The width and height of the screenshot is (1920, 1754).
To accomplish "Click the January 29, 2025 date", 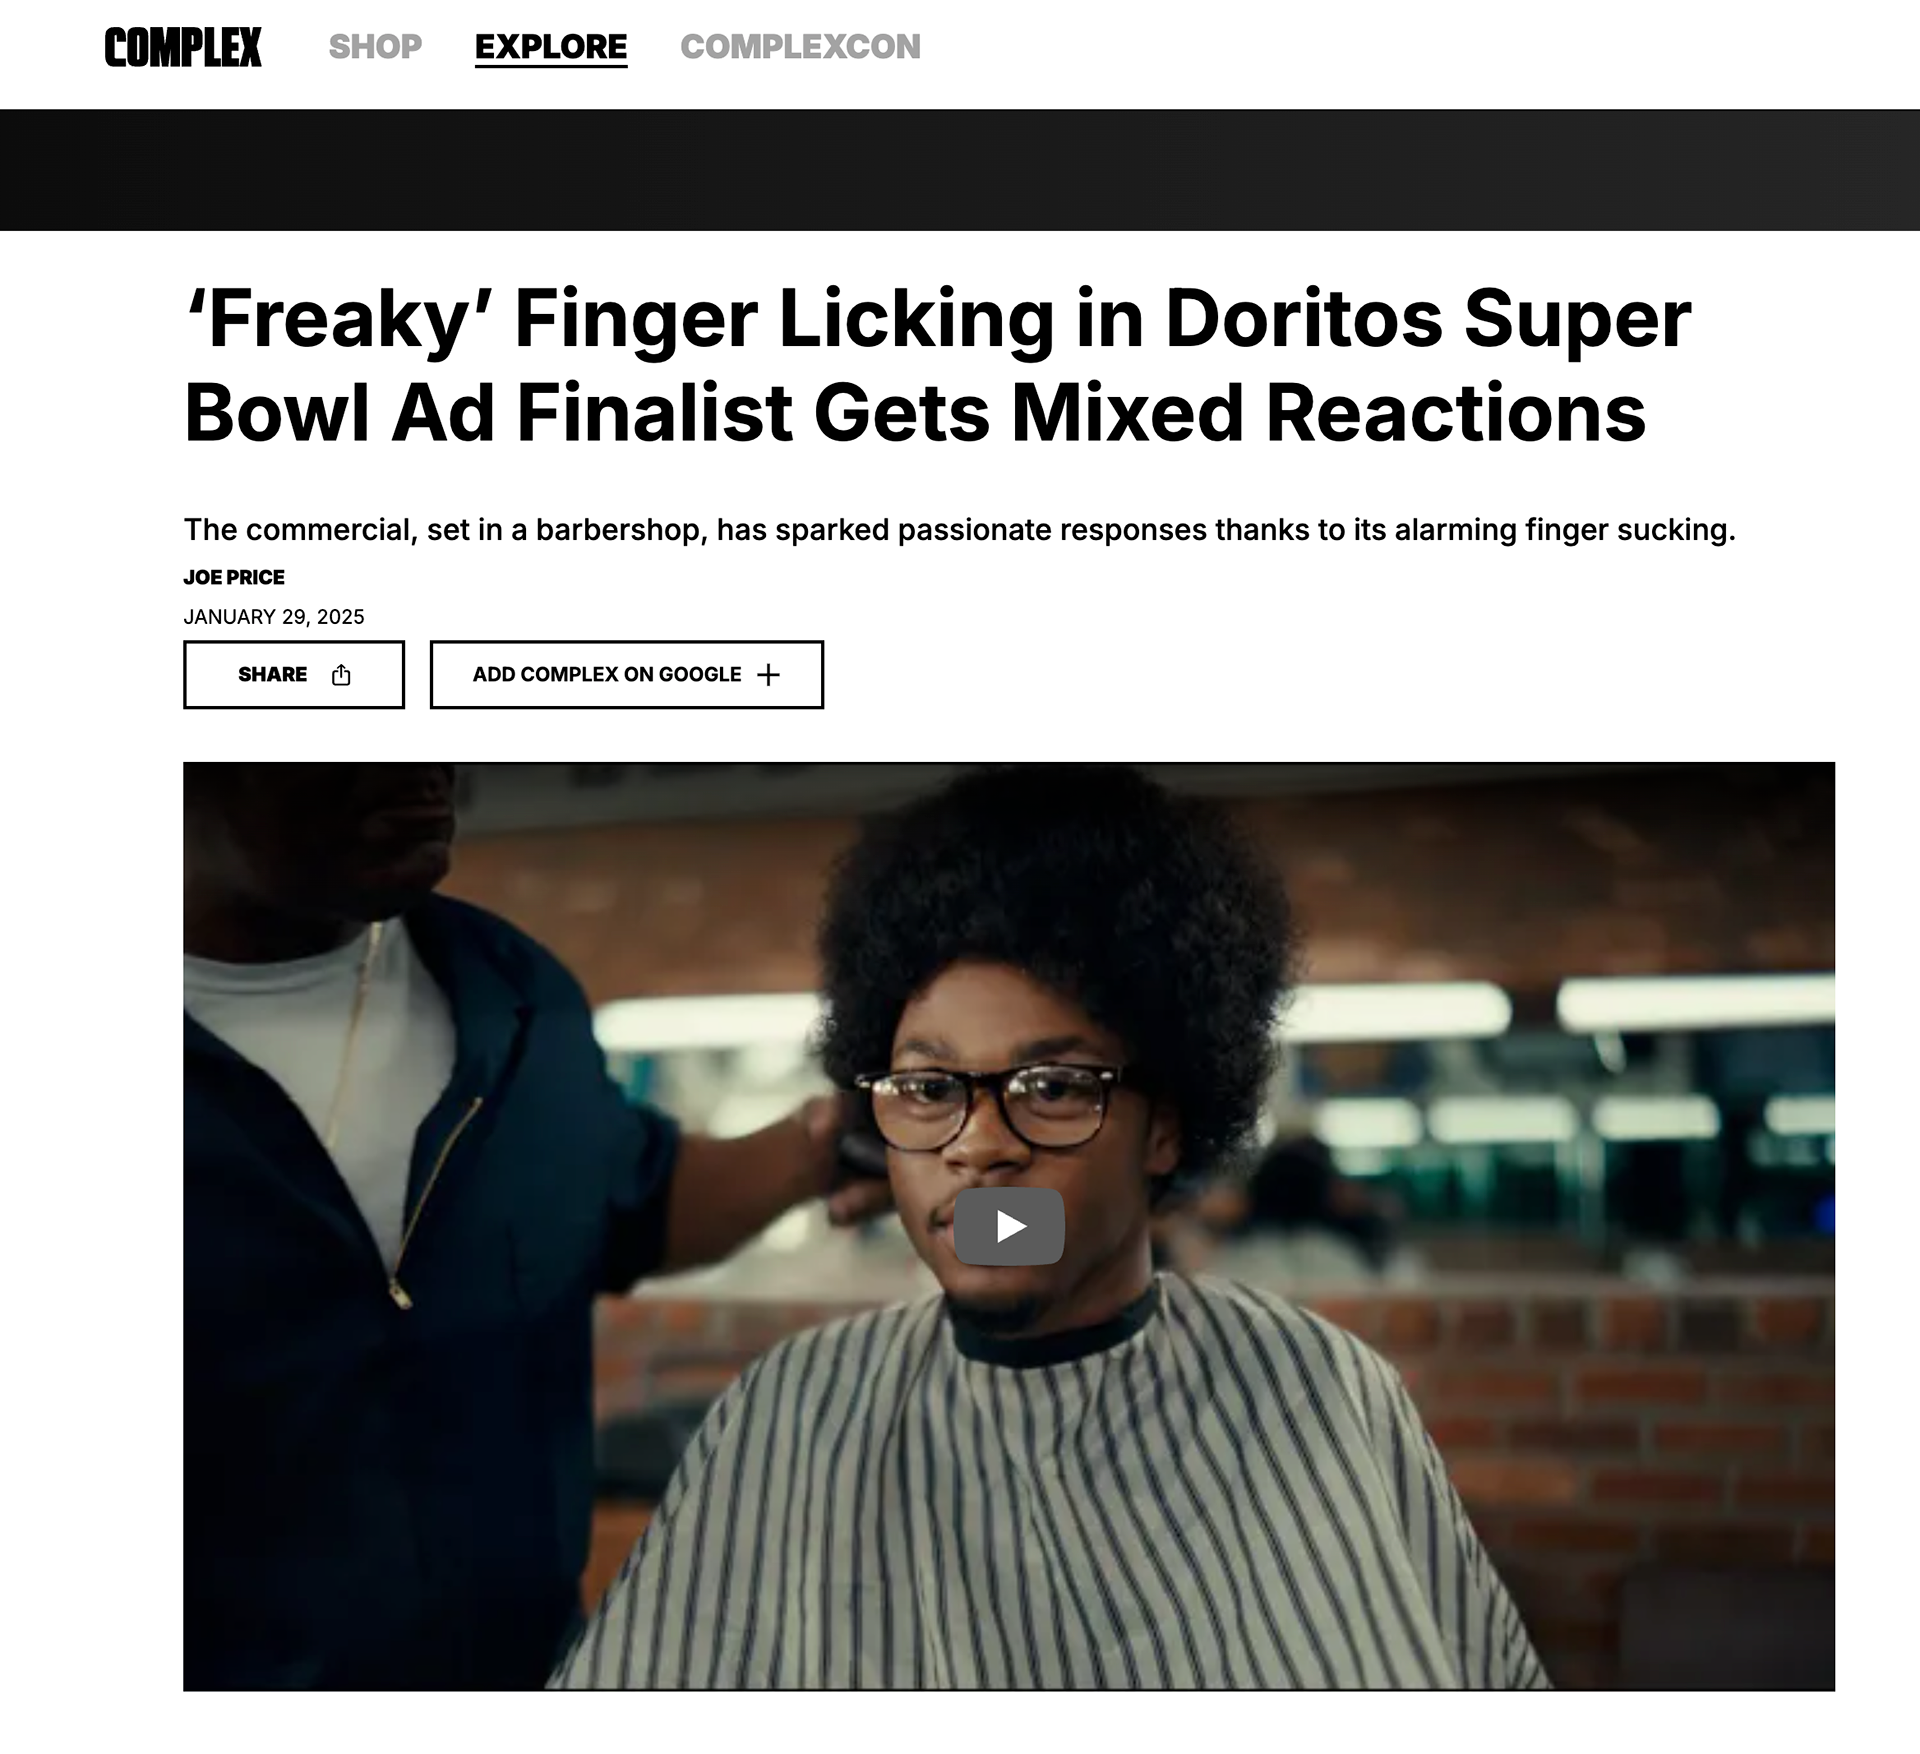I will 274,617.
